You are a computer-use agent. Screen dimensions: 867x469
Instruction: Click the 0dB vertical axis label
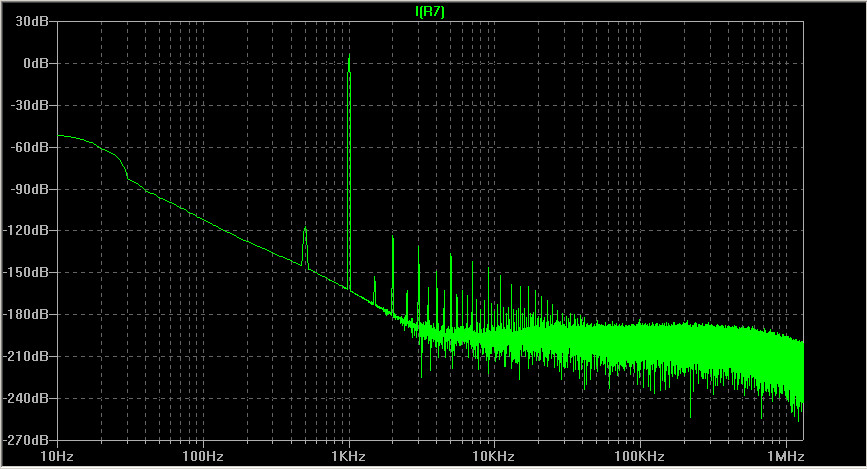coord(36,64)
